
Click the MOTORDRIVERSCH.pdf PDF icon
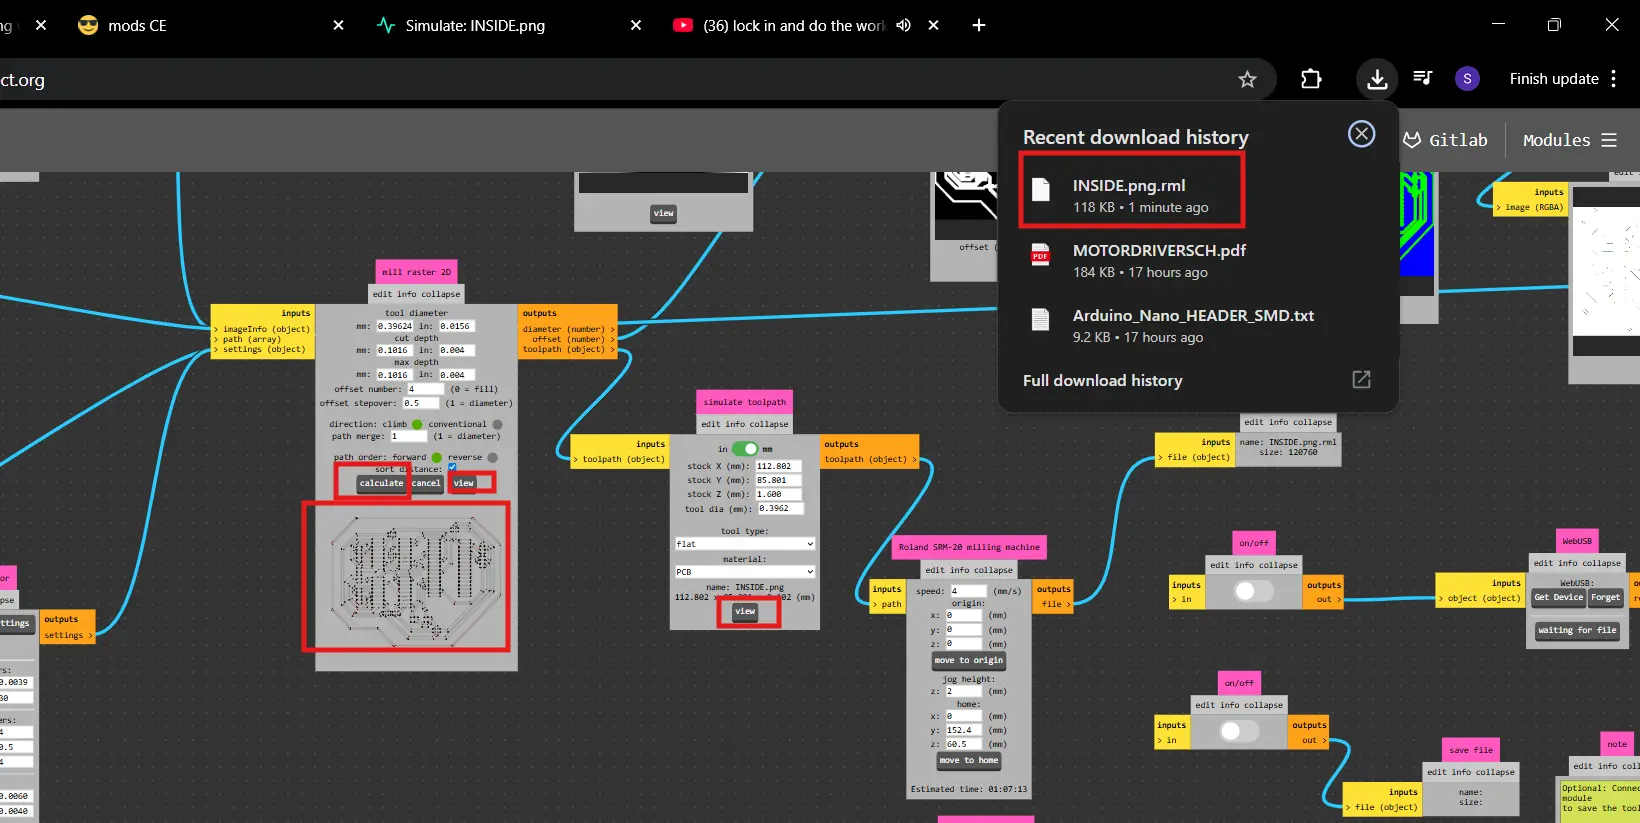click(1041, 255)
